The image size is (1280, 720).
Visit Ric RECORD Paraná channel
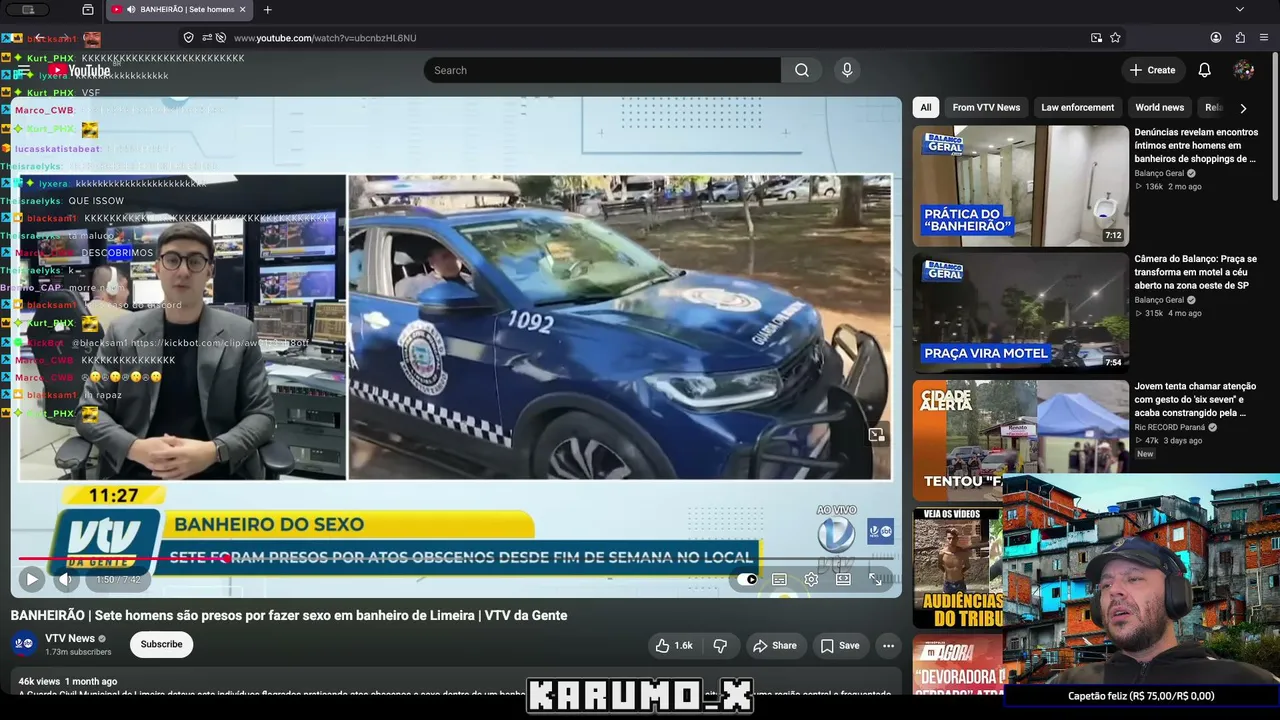click(x=1171, y=427)
